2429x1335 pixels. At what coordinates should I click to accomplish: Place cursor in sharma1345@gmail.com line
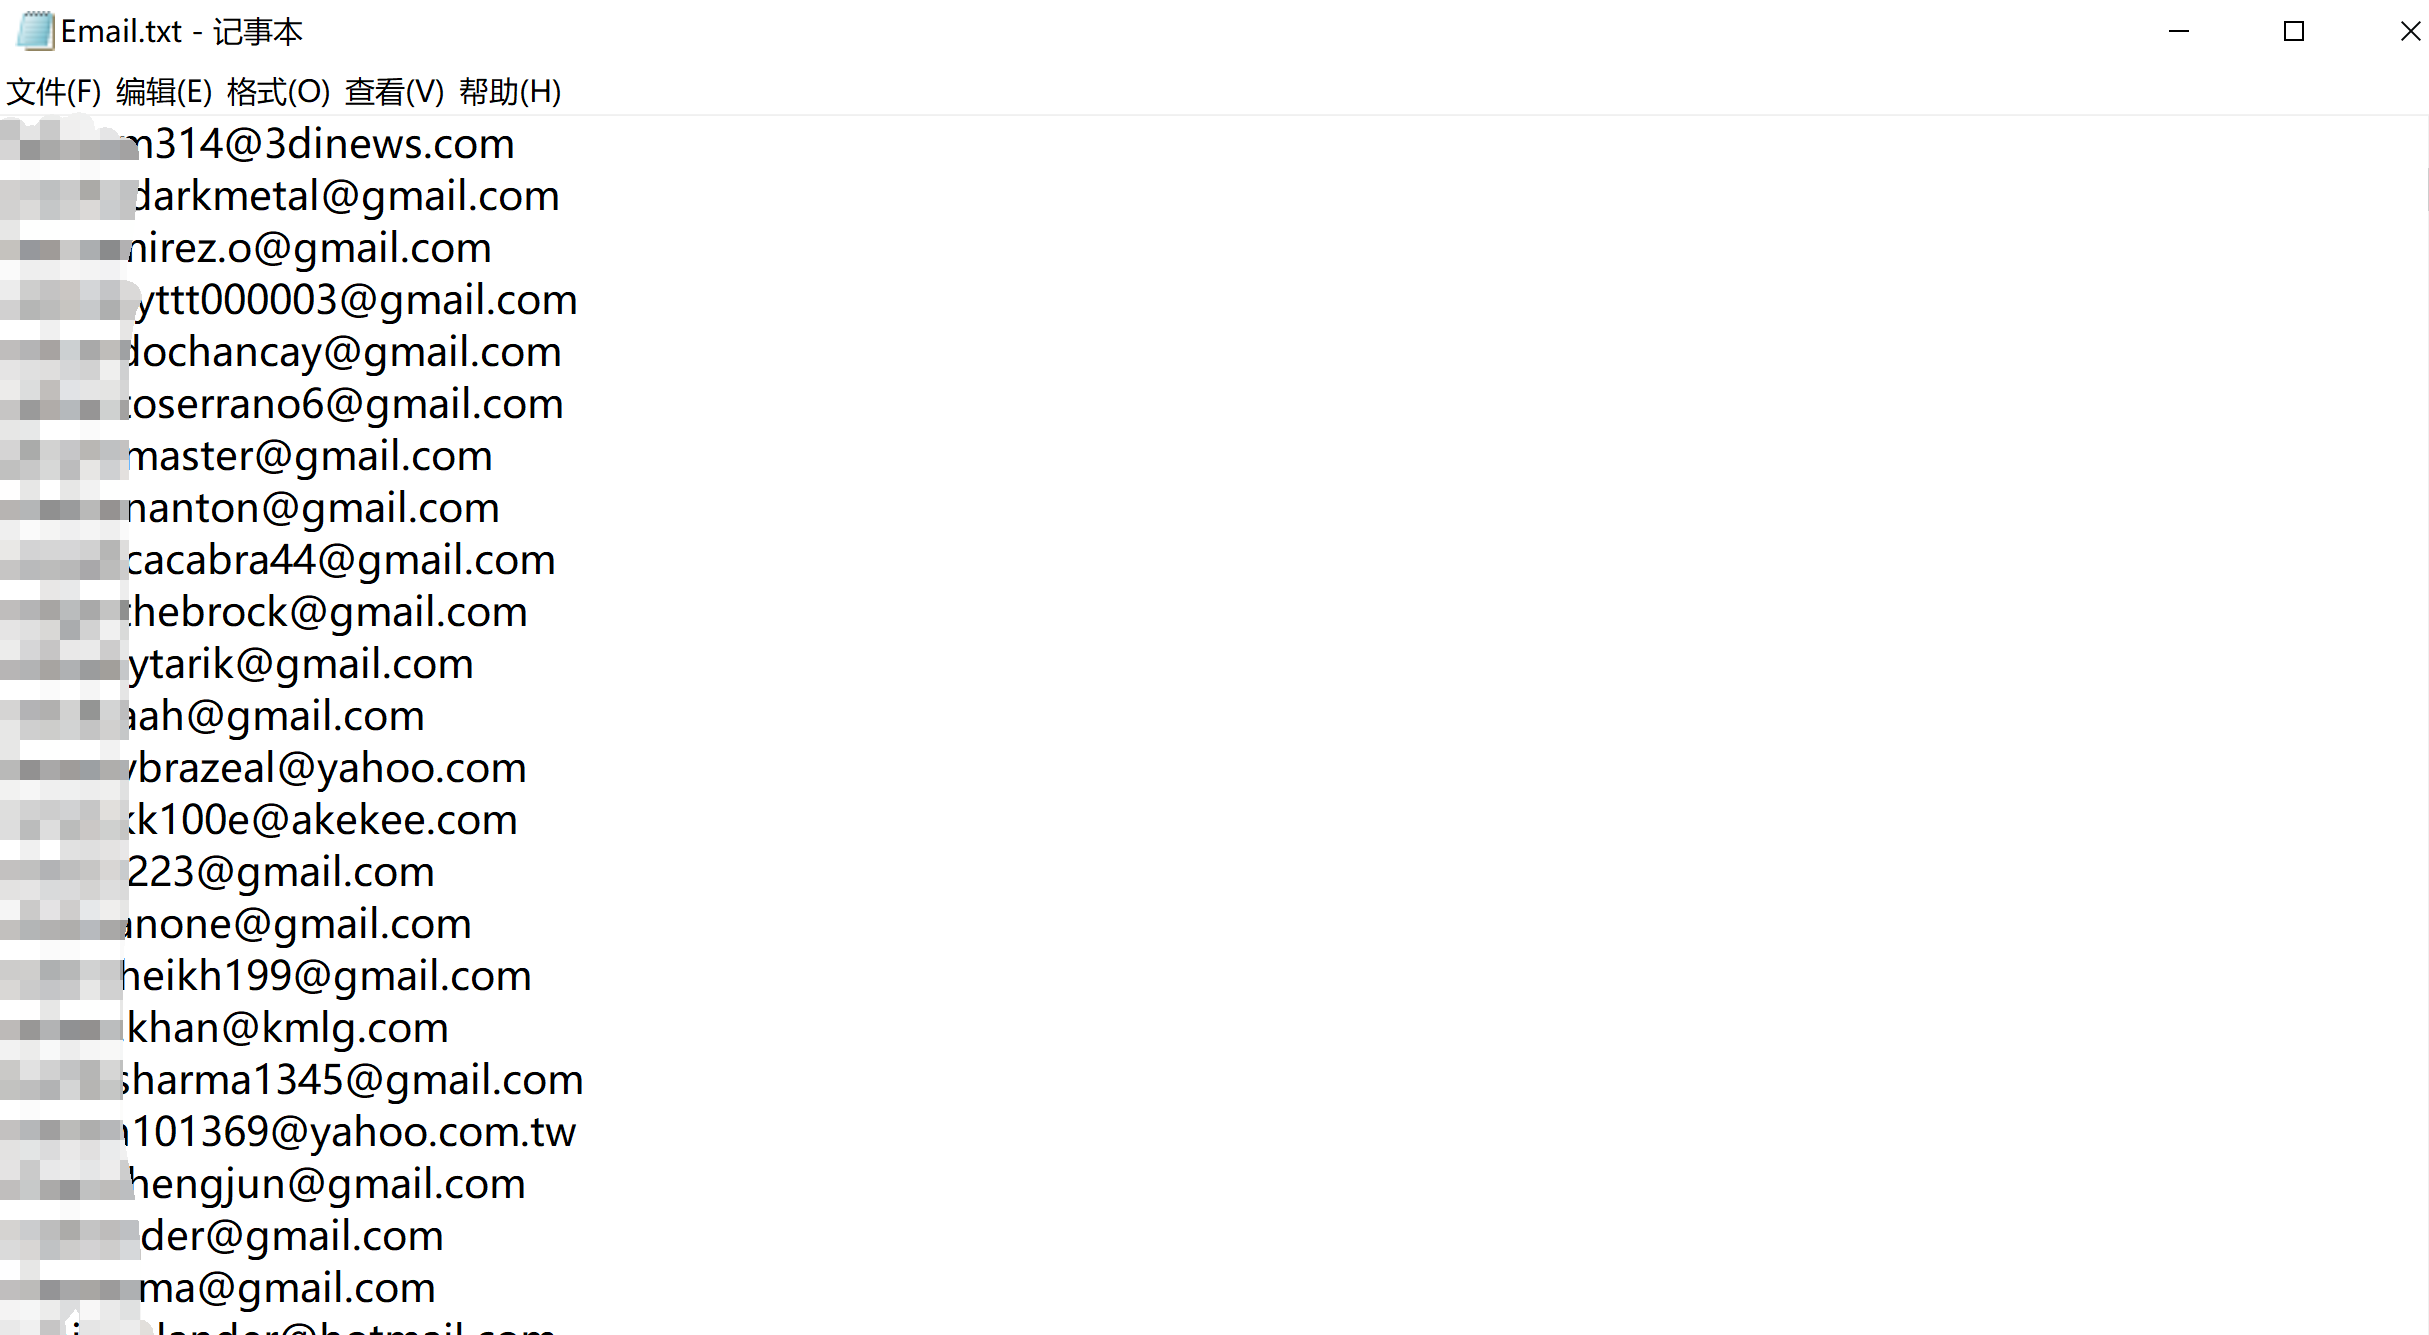(352, 1080)
